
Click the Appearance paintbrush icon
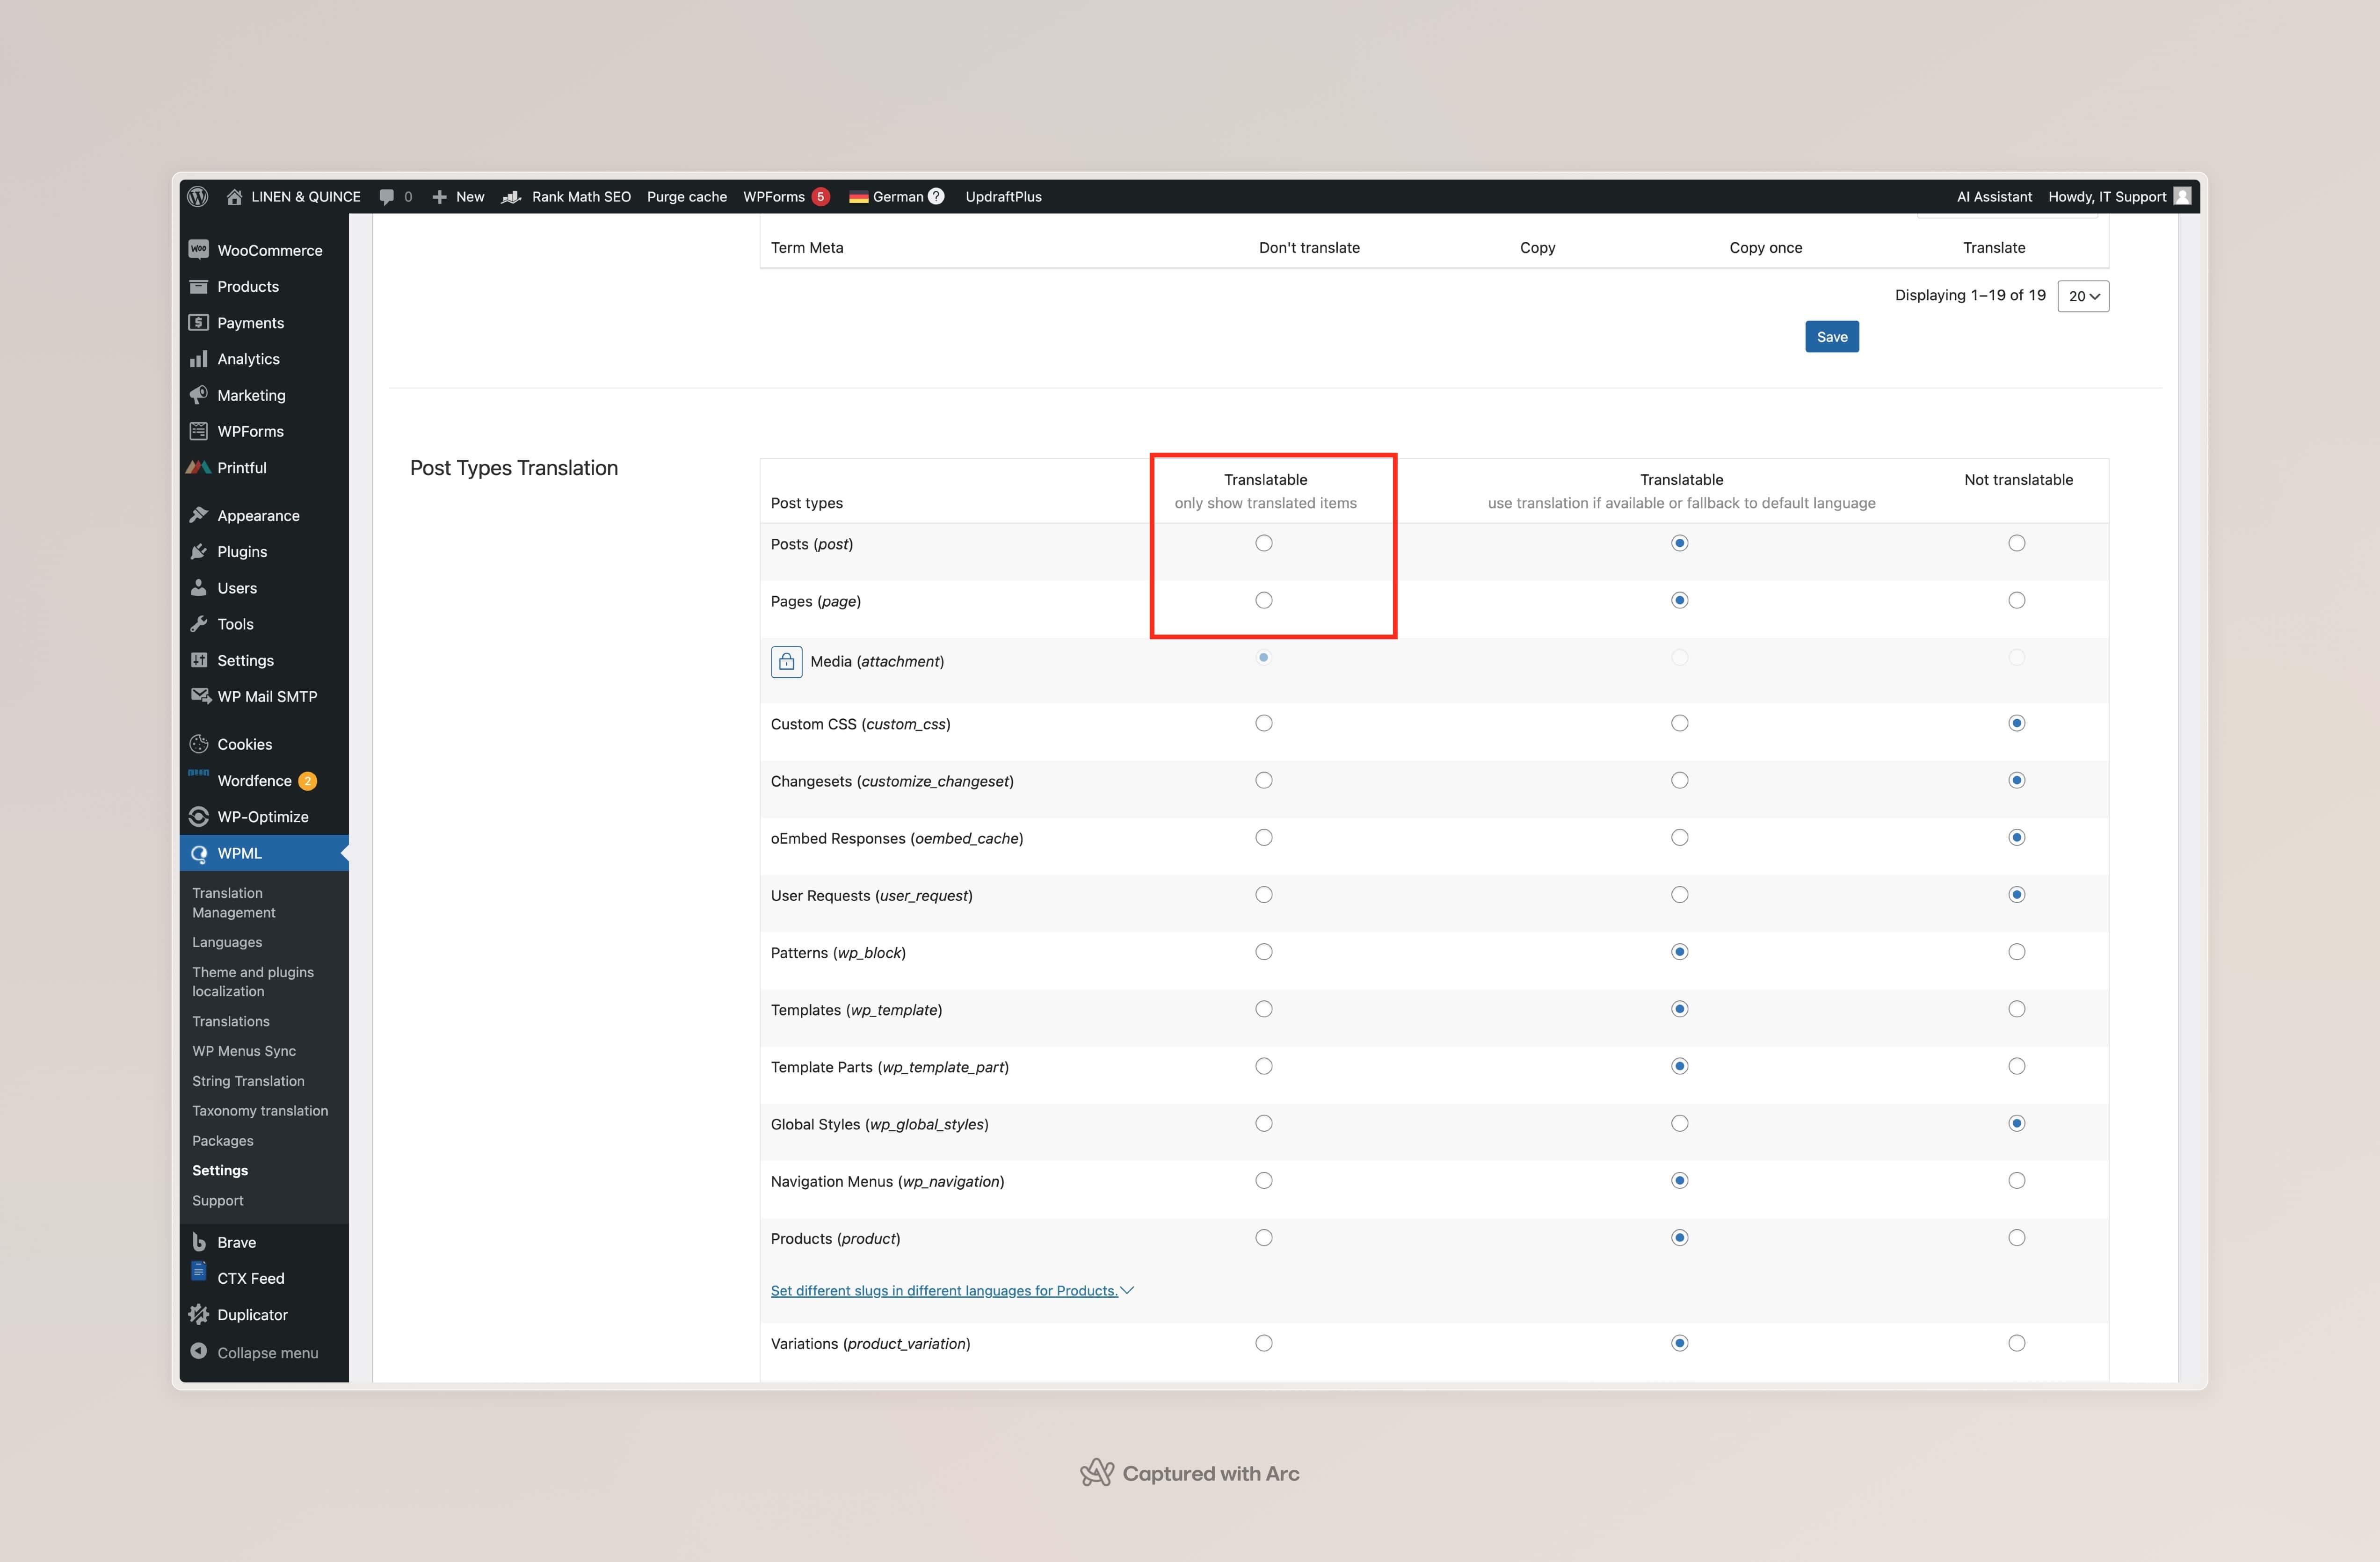click(x=199, y=515)
